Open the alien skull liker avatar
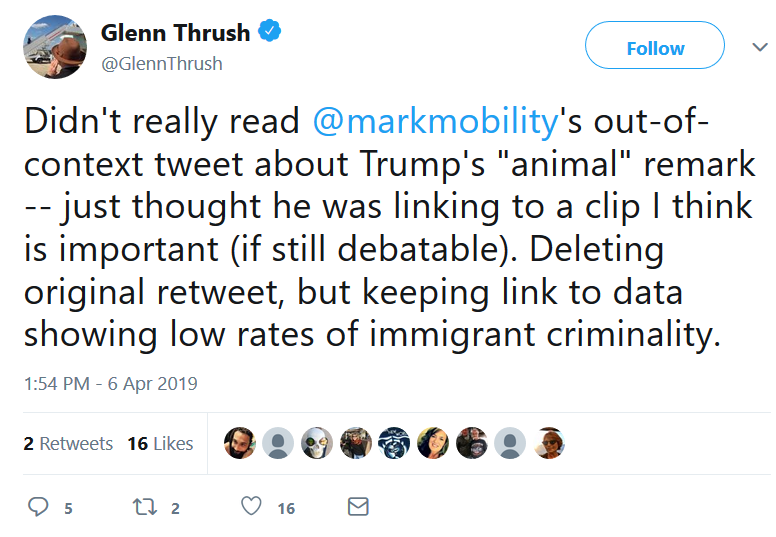The image size is (776, 537). coord(317,443)
